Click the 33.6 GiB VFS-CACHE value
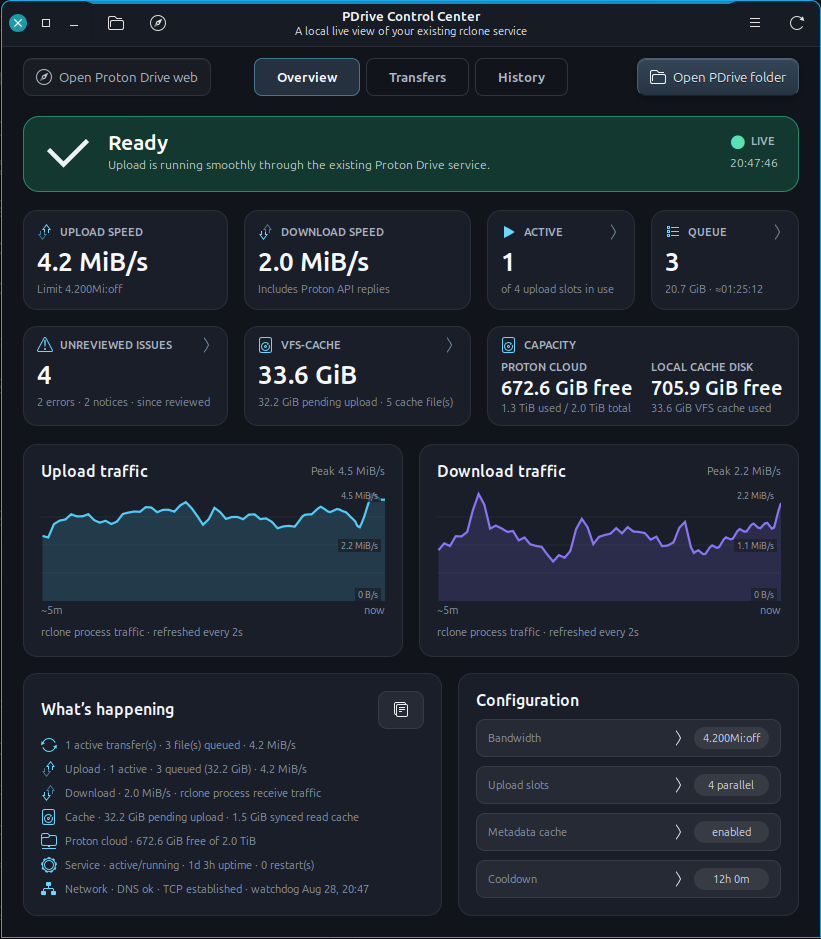This screenshot has height=939, width=821. click(307, 375)
